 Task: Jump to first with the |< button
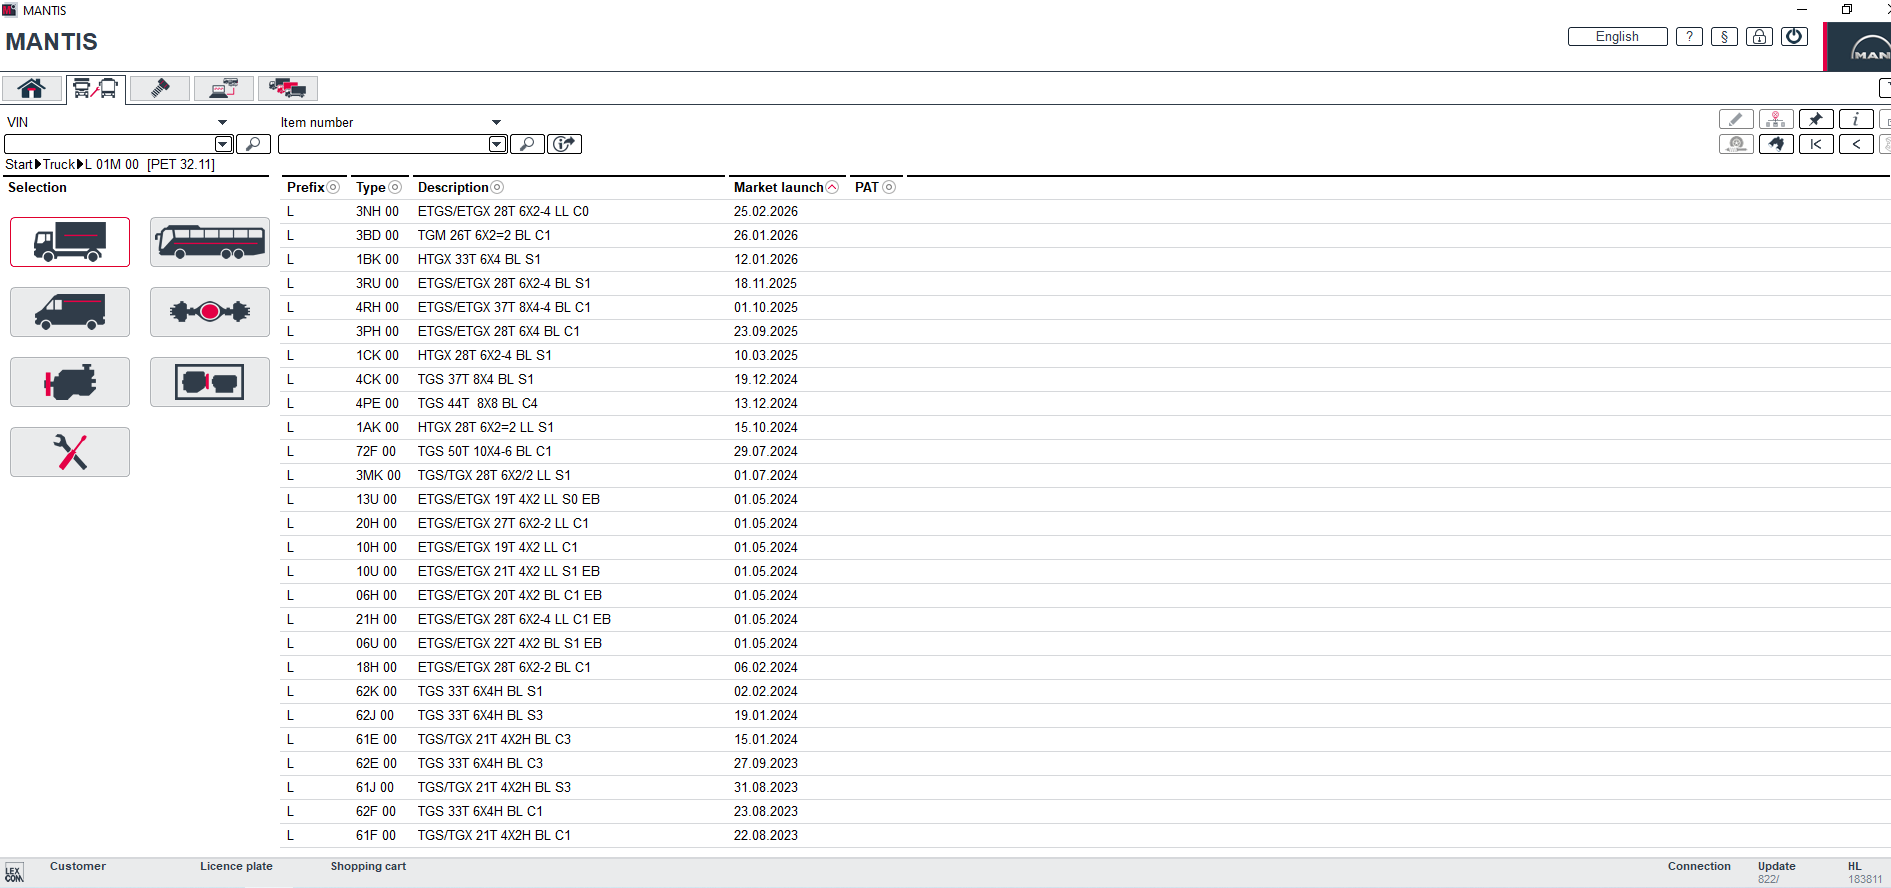coord(1816,144)
